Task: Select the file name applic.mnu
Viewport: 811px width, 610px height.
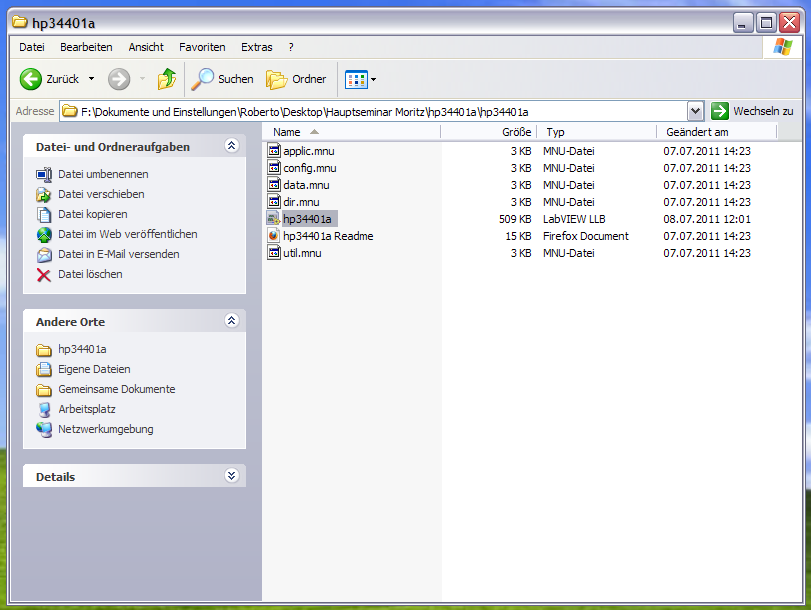Action: (x=309, y=151)
